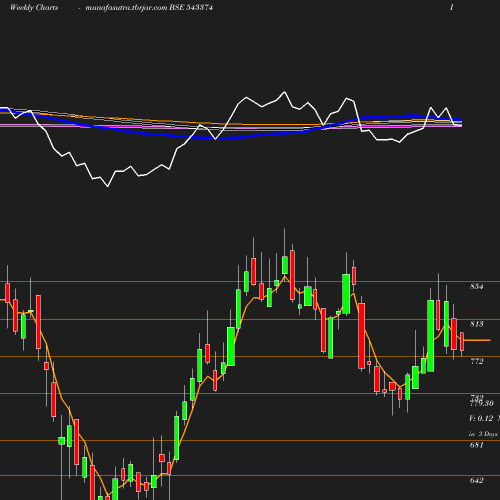Click the 779.30 last price label
This screenshot has width=500, height=500.
pyautogui.click(x=482, y=404)
